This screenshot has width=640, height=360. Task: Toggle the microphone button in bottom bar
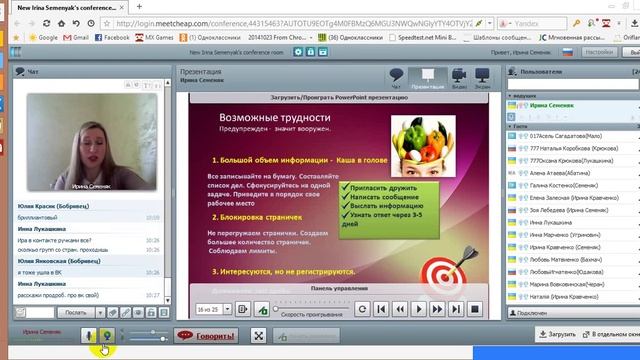tap(89, 336)
